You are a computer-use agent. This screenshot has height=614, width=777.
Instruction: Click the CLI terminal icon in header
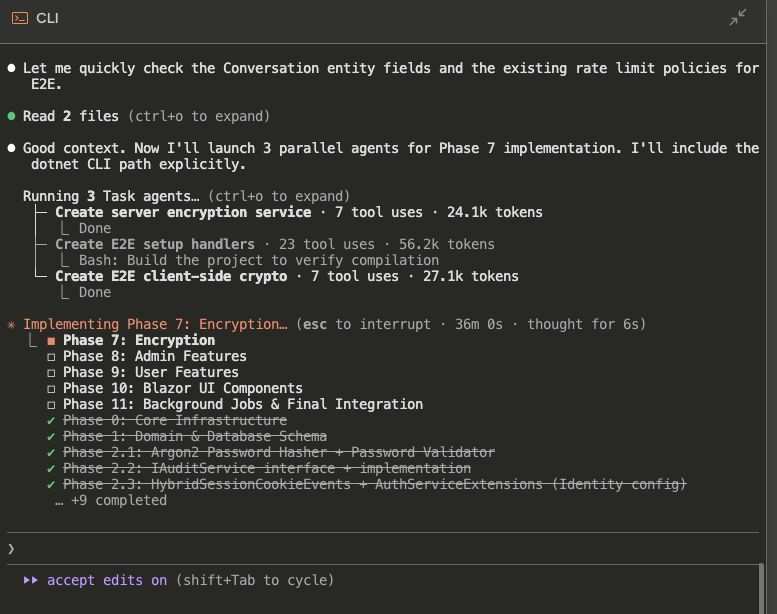[x=20, y=18]
